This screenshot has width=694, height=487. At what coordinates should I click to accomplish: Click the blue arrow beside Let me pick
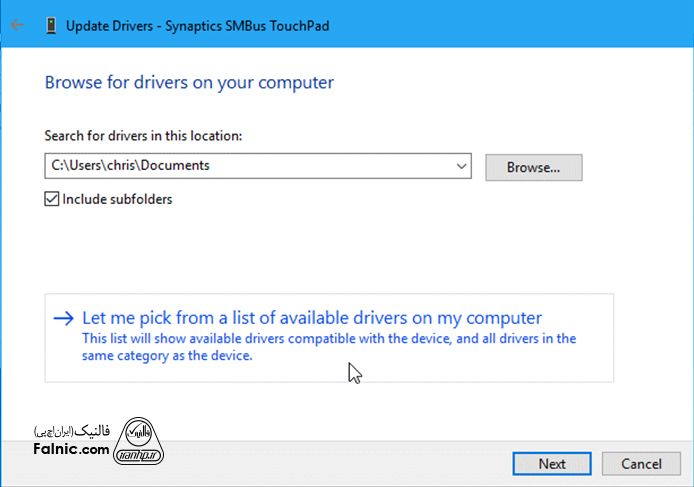pos(63,318)
